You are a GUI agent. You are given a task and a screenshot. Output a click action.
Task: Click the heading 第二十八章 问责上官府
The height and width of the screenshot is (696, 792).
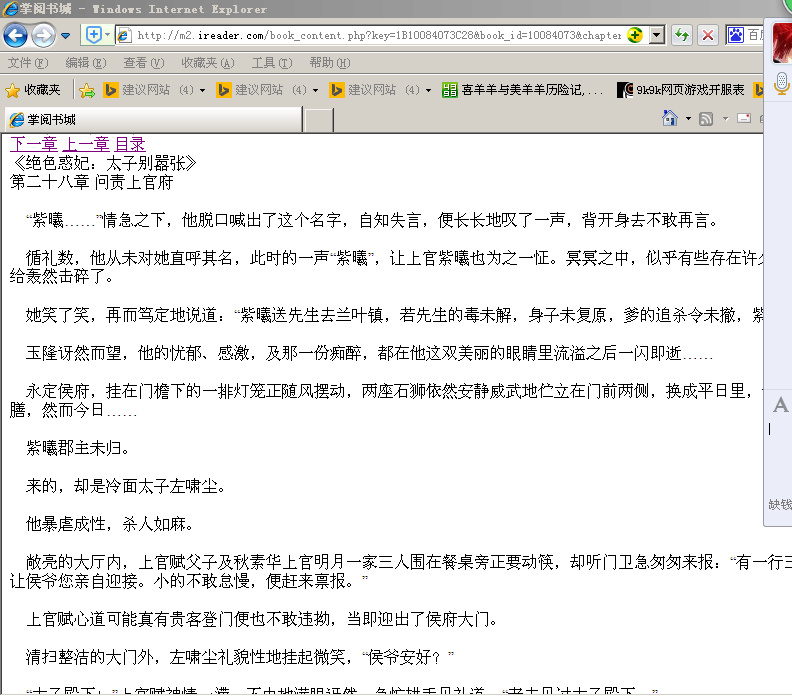(91, 182)
